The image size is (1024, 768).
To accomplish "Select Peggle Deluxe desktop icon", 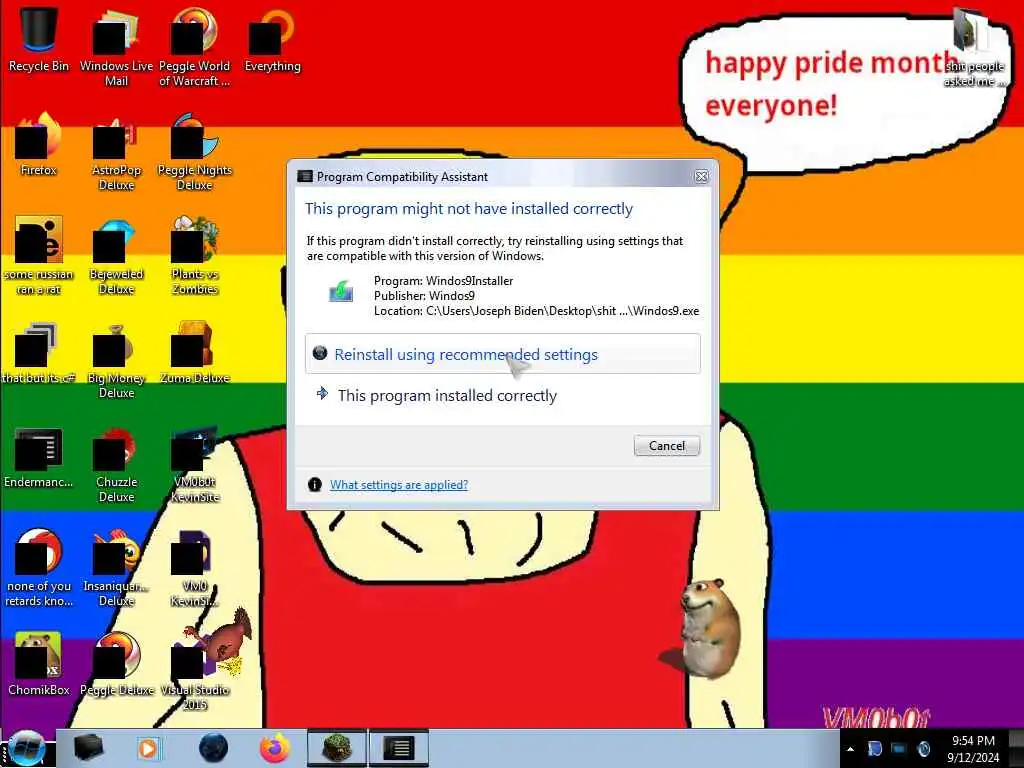I will [x=116, y=664].
